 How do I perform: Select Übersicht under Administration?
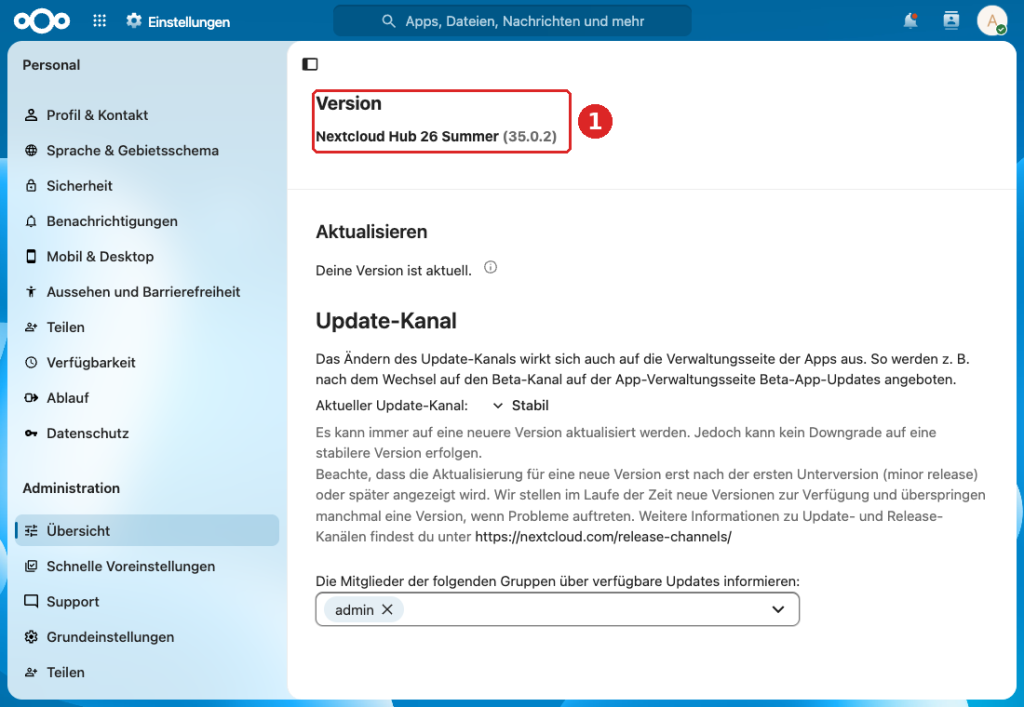147,531
